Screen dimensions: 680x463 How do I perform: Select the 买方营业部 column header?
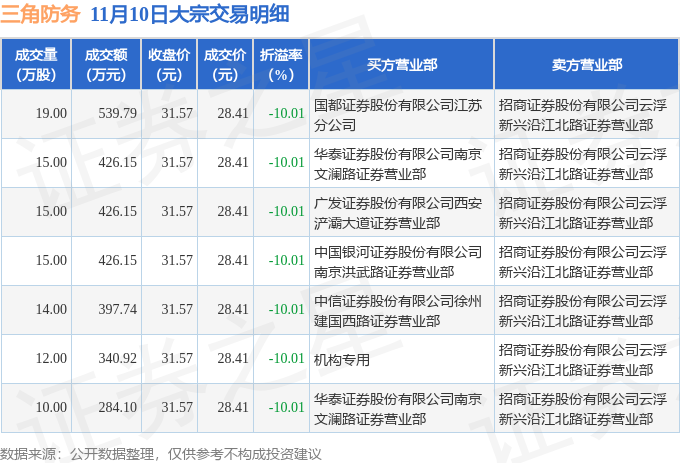[x=402, y=65]
